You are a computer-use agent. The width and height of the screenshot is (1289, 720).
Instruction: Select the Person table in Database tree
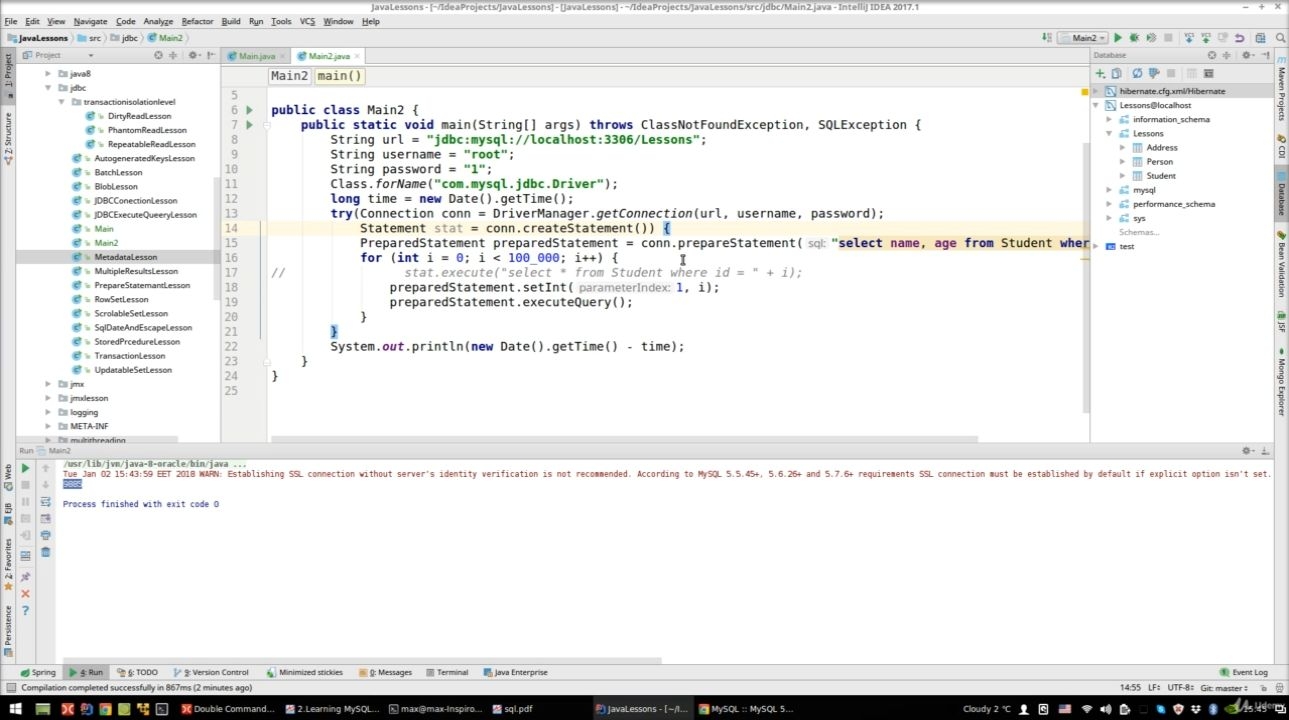tap(1159, 162)
